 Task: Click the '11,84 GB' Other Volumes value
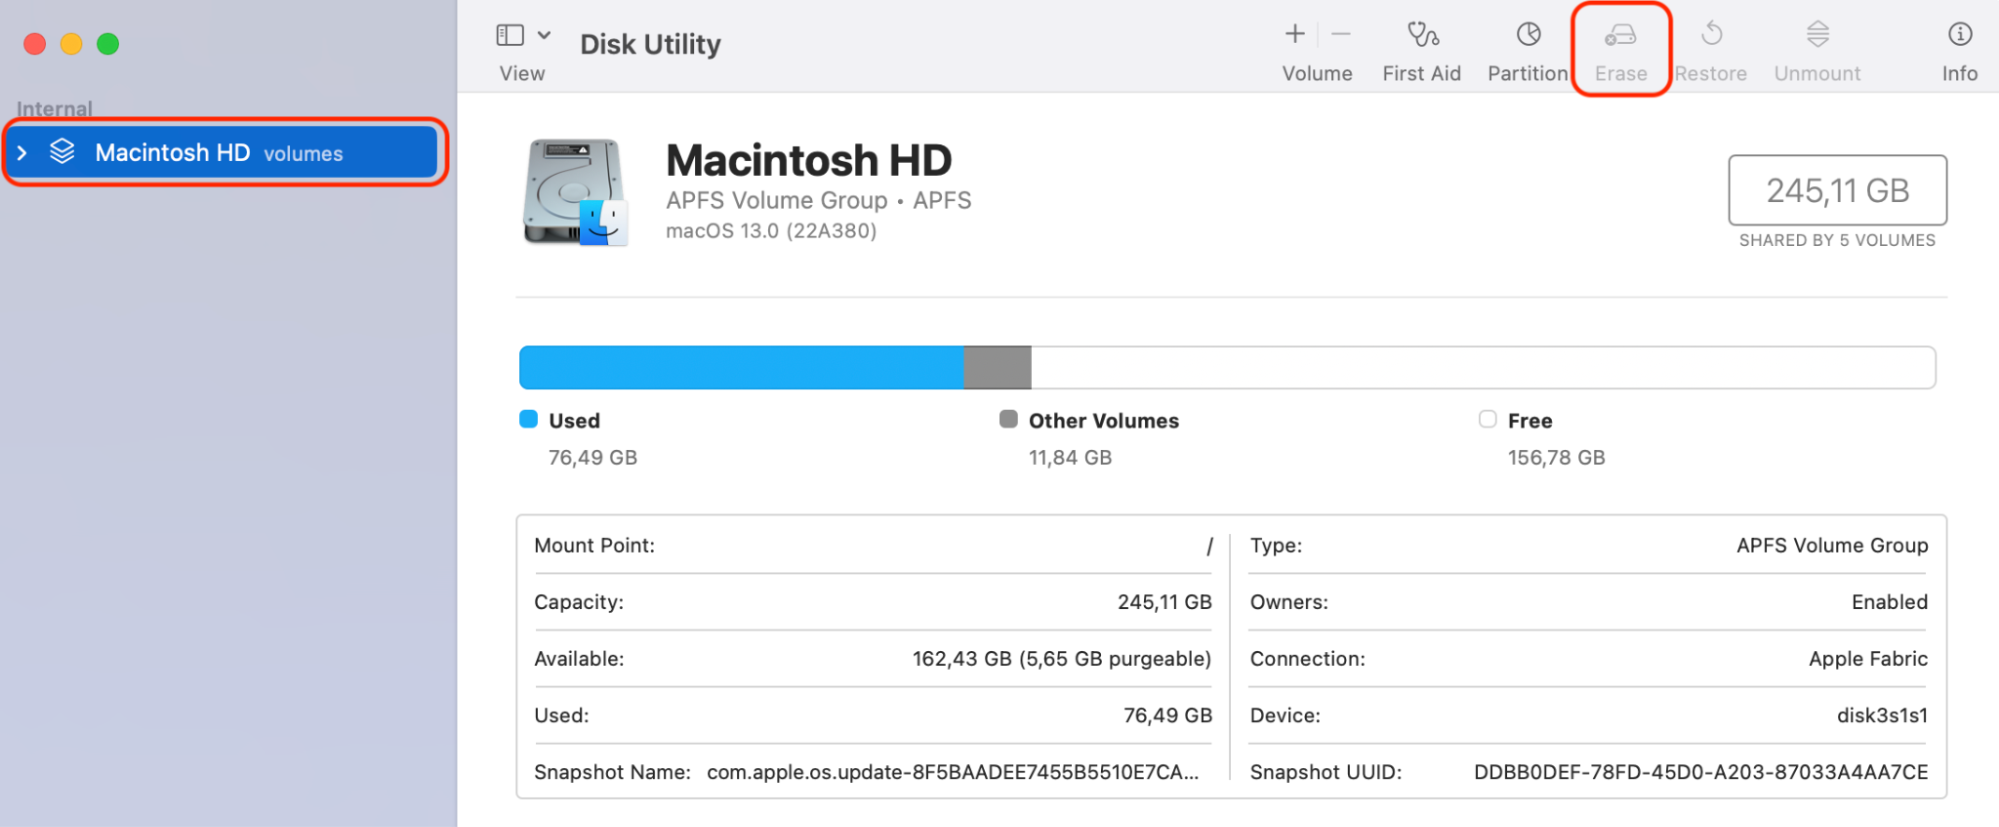tap(1070, 457)
